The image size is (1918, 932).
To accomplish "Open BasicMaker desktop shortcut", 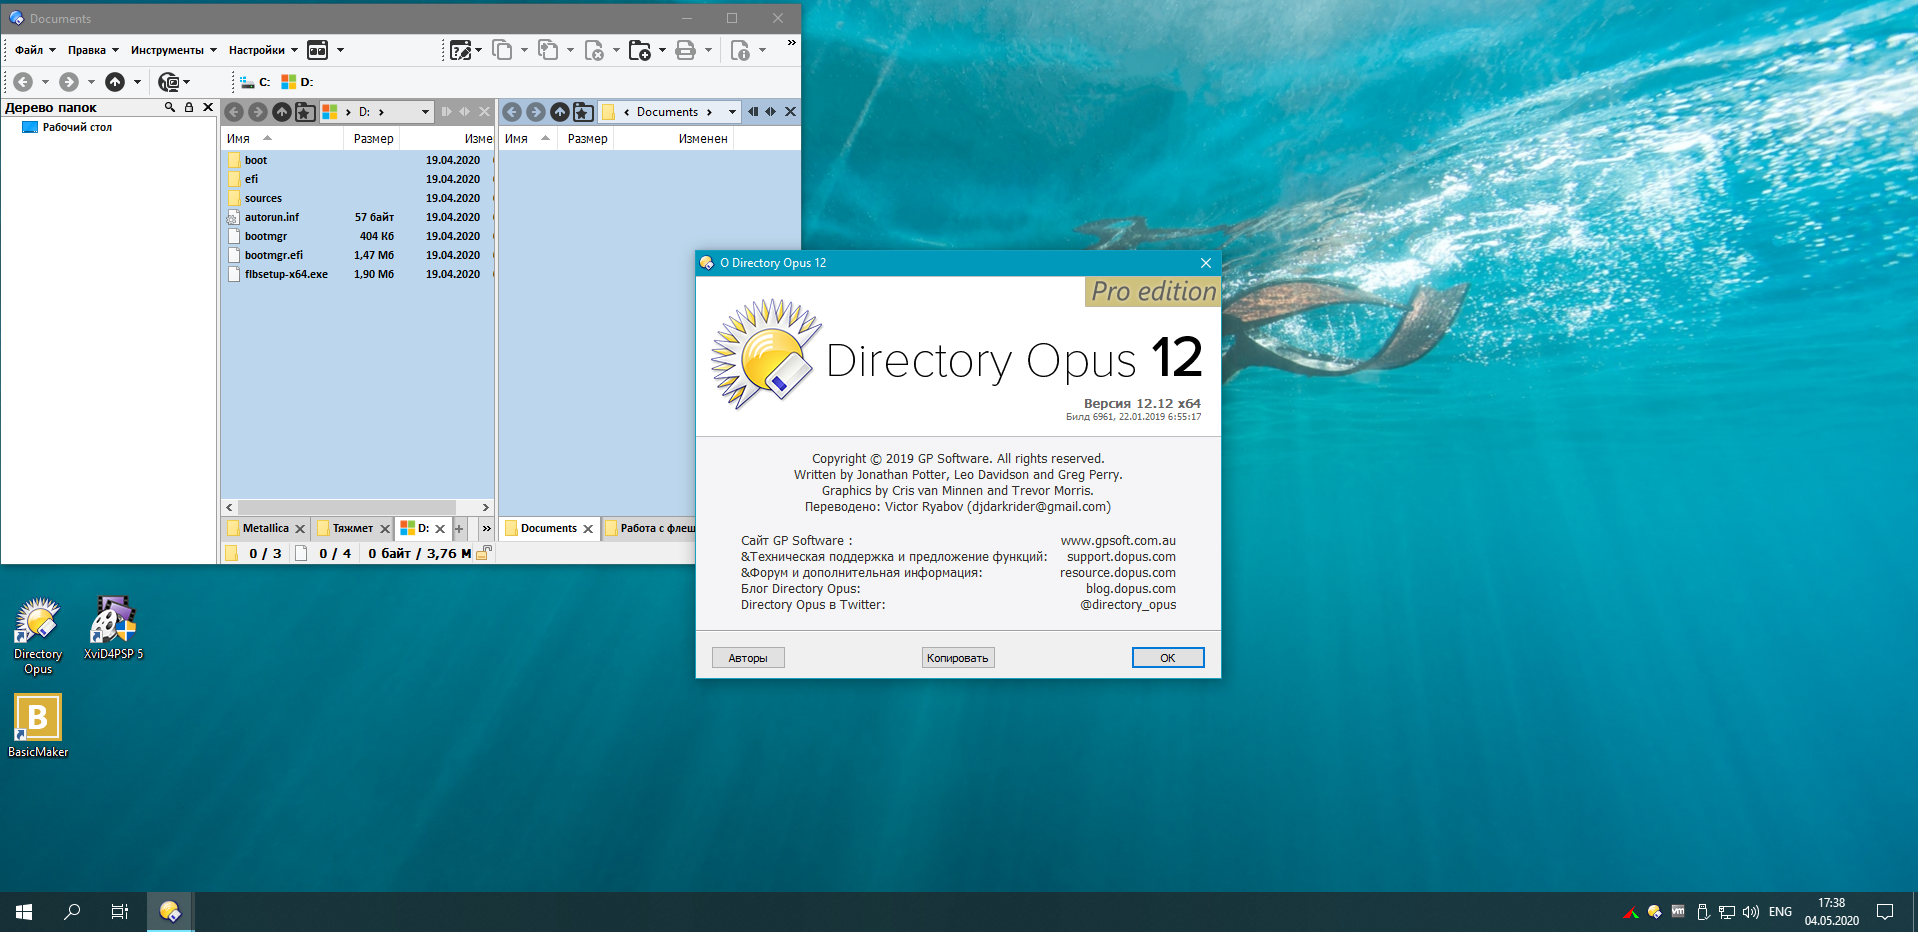I will coord(38,726).
